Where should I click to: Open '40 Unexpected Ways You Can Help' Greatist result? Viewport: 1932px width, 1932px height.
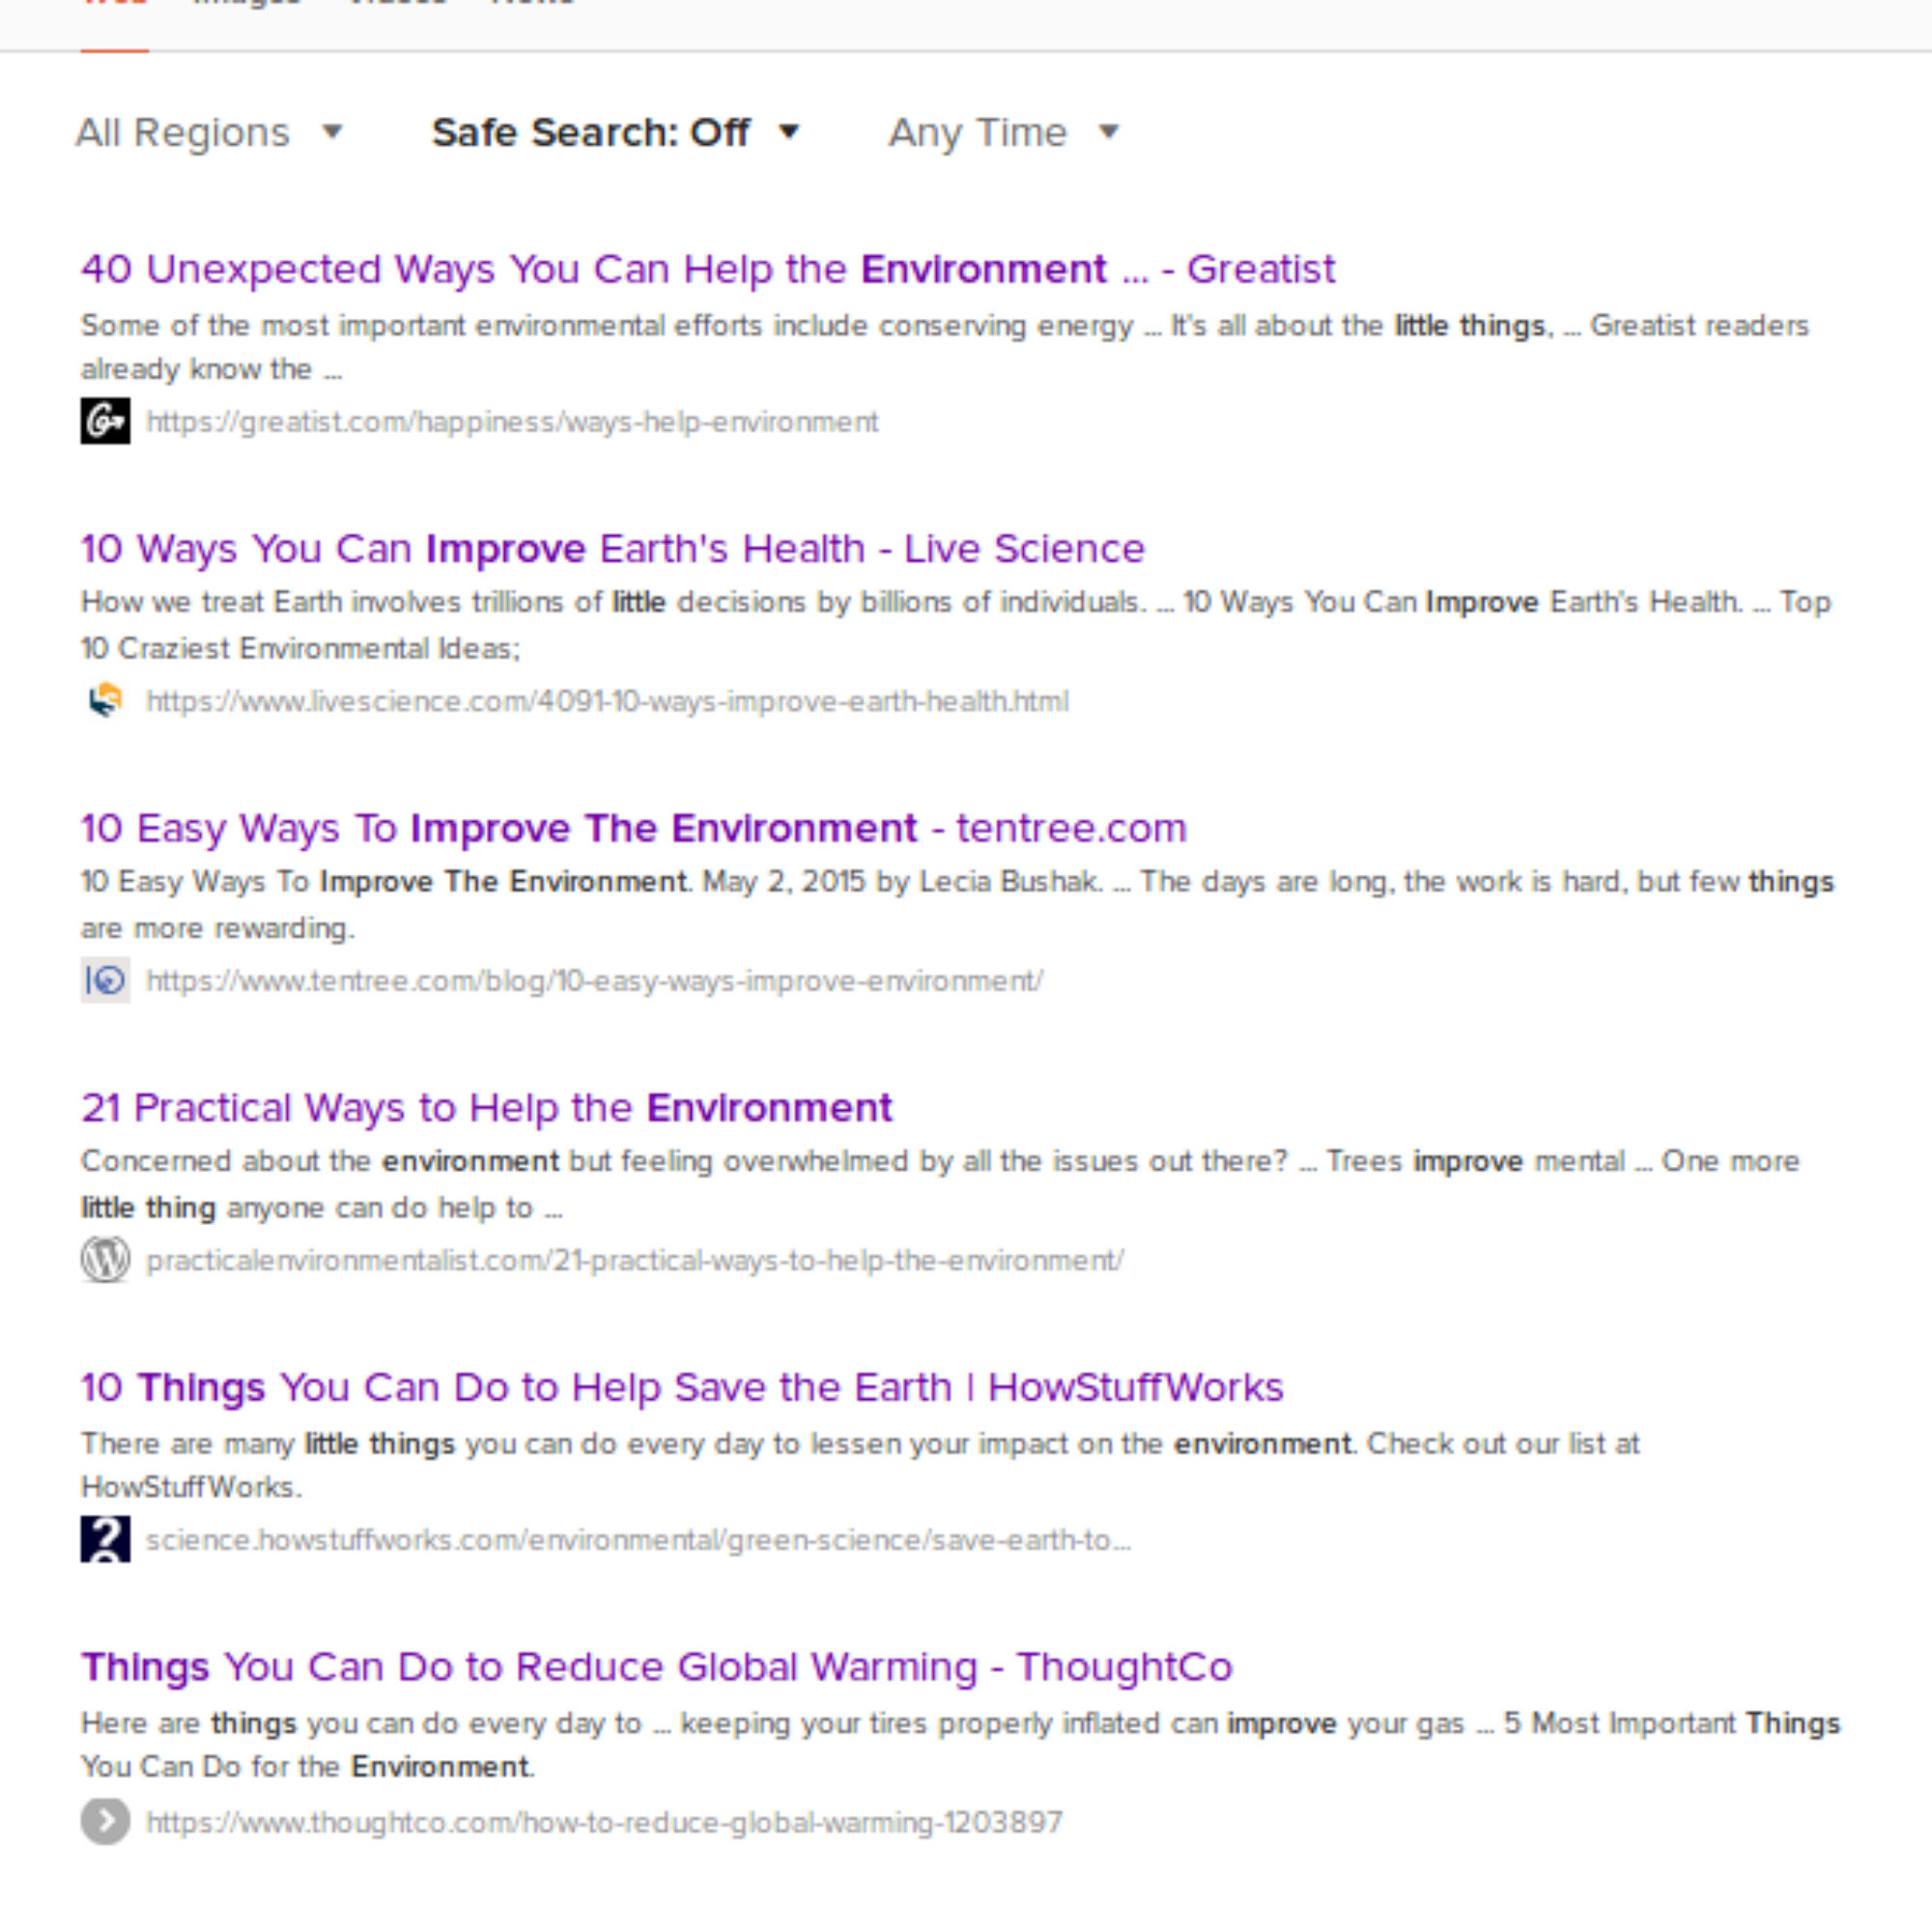pos(708,269)
